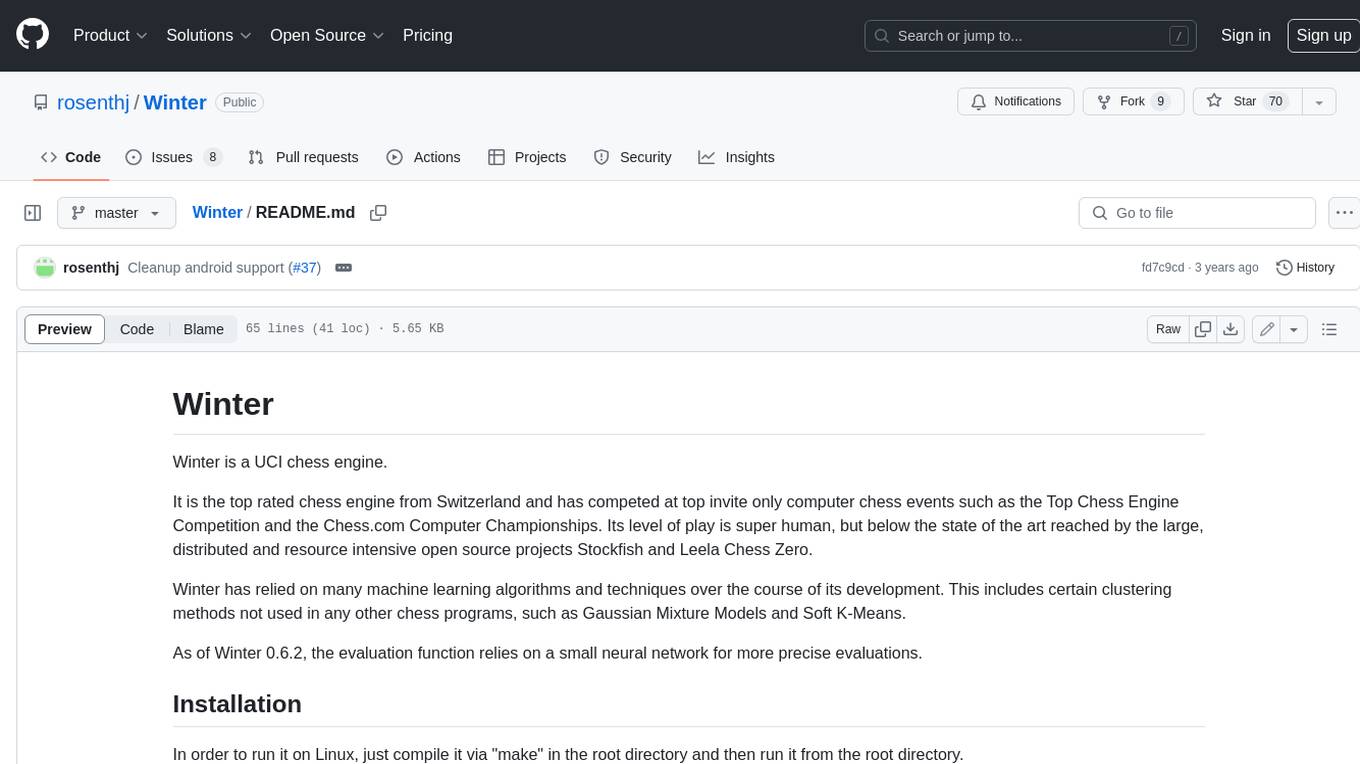The width and height of the screenshot is (1360, 764).
Task: Open the more file actions menu
Action: click(x=1344, y=213)
